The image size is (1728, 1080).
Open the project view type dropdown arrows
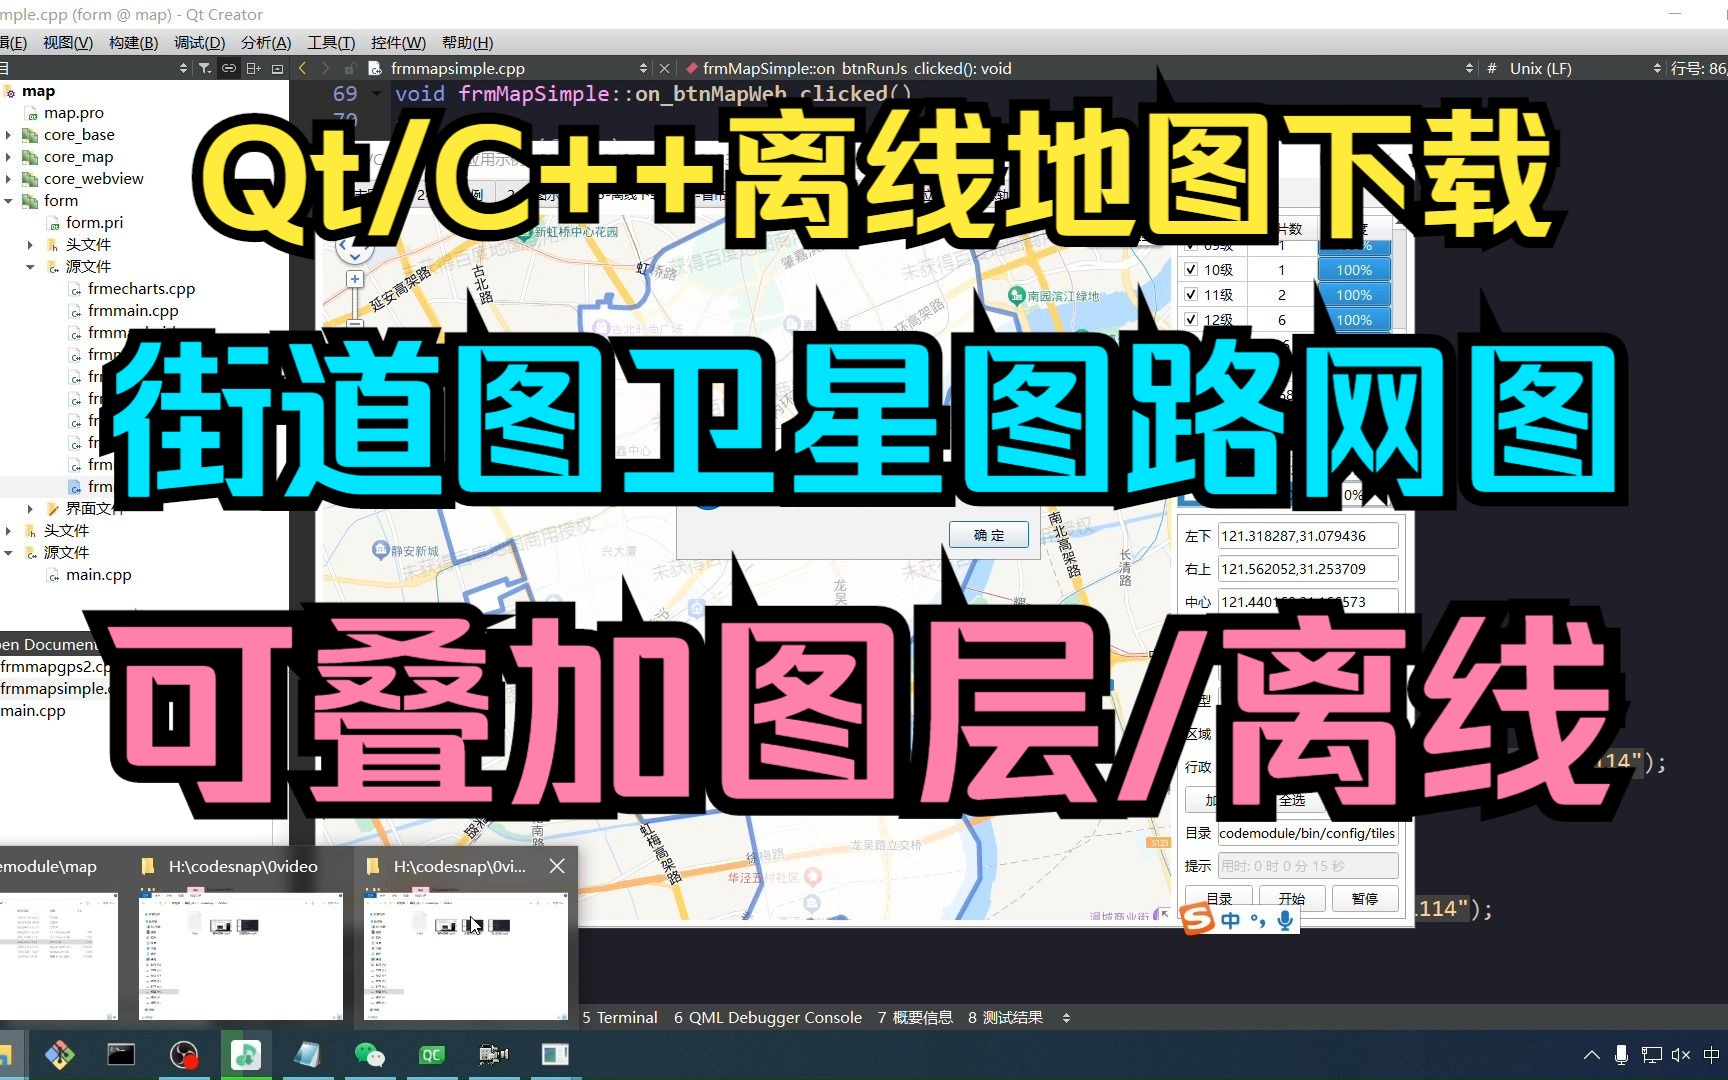coord(183,68)
